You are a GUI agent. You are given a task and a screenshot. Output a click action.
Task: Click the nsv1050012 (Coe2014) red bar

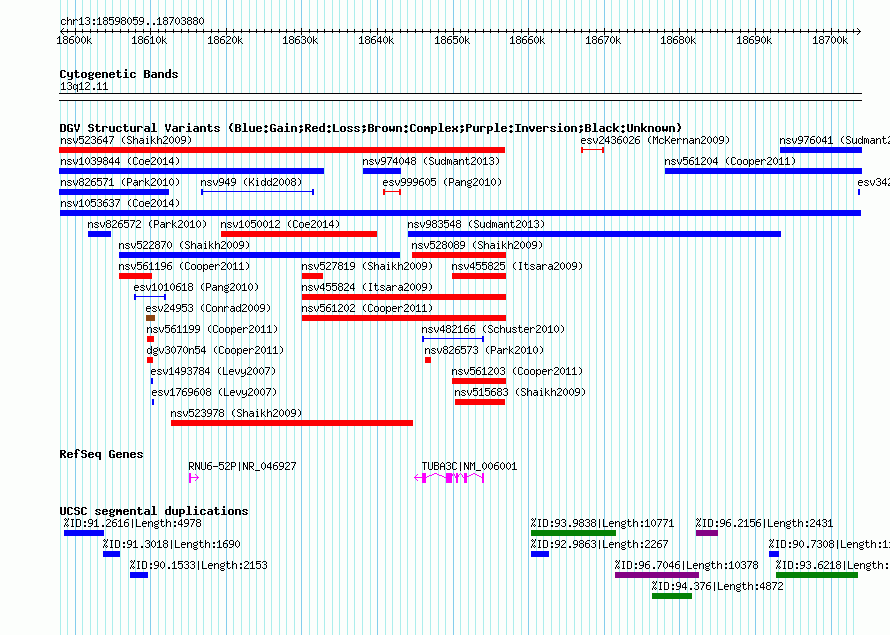tap(299, 234)
